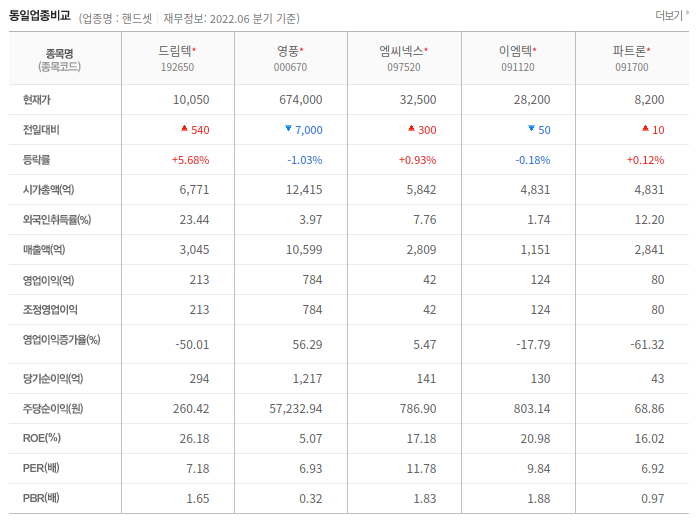
Task: Click the EPS value 803.14
Action: (x=532, y=409)
